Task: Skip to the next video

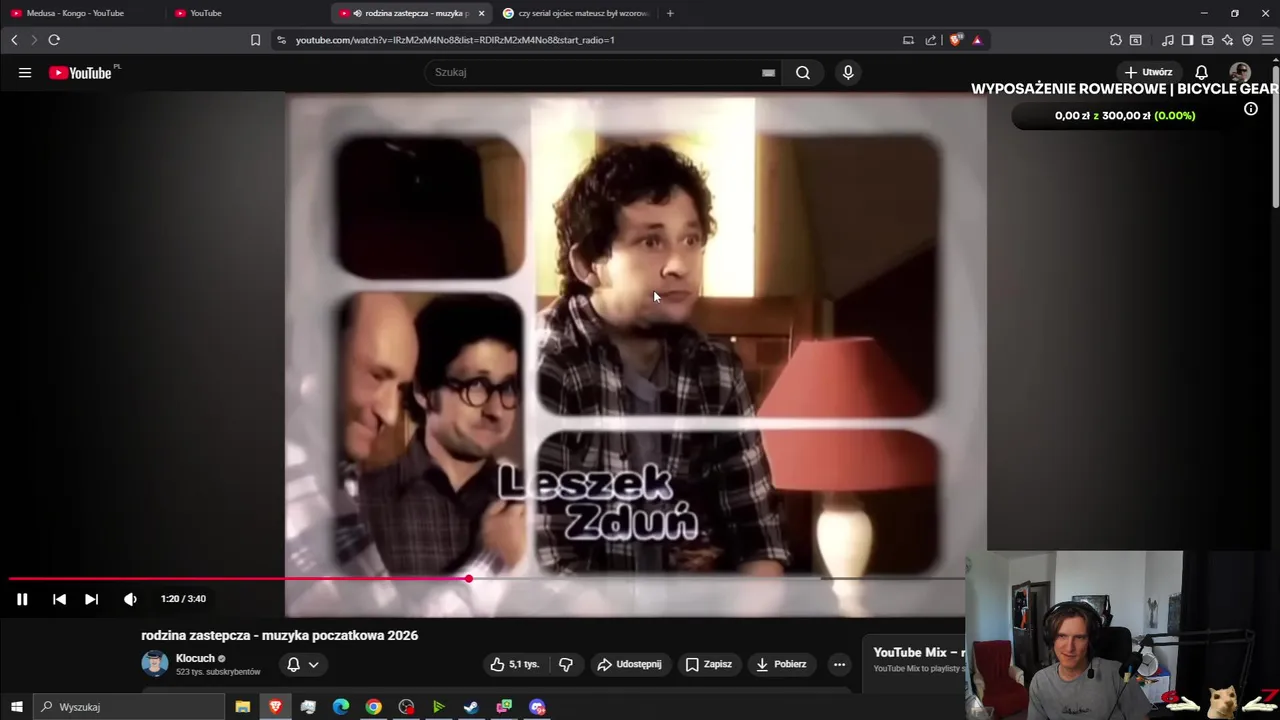Action: click(x=91, y=599)
